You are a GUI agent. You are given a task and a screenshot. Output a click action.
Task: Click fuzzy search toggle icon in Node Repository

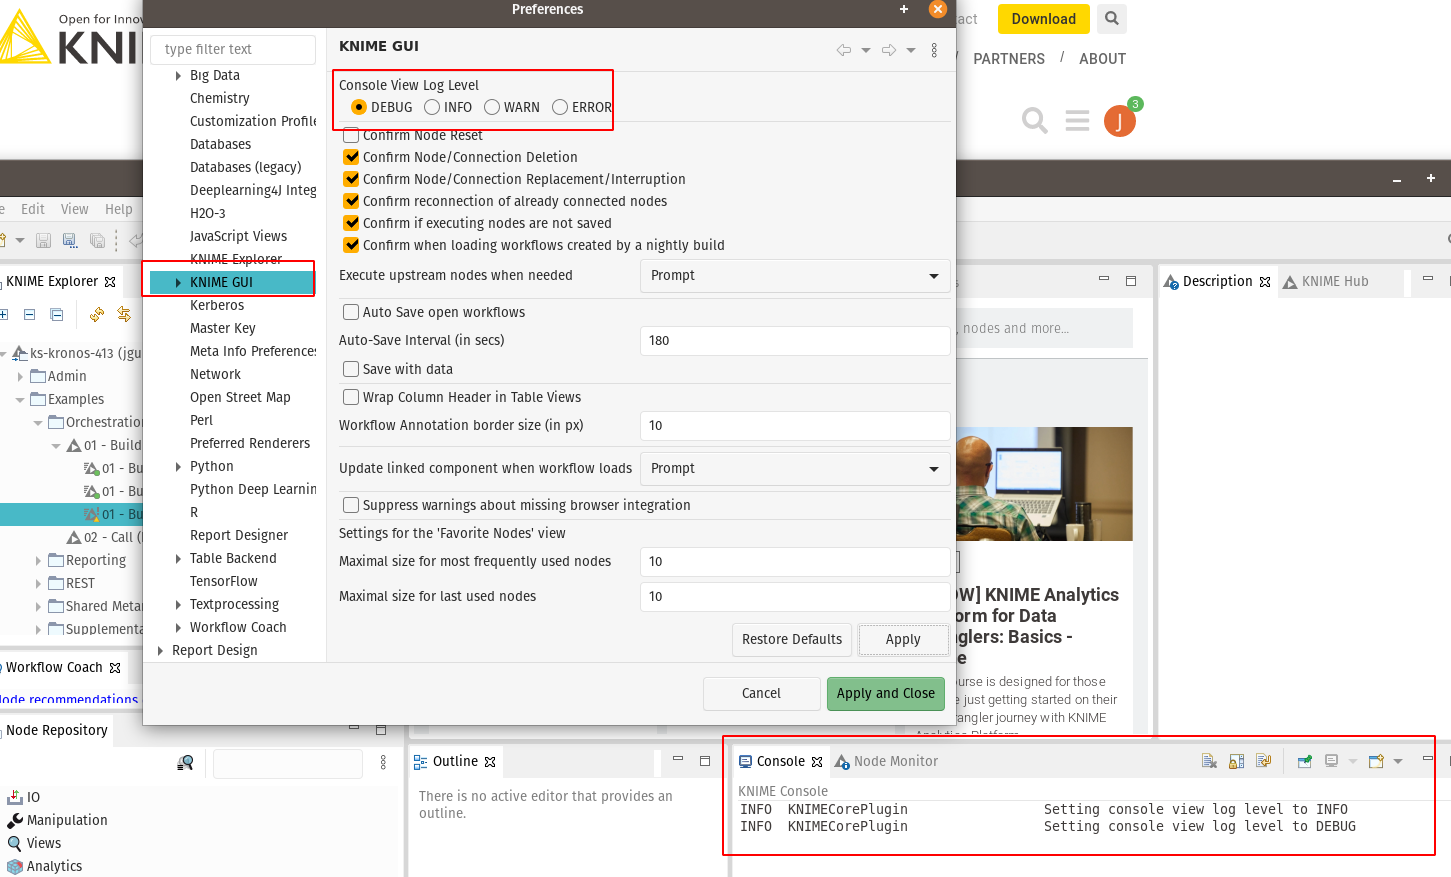[x=185, y=763]
